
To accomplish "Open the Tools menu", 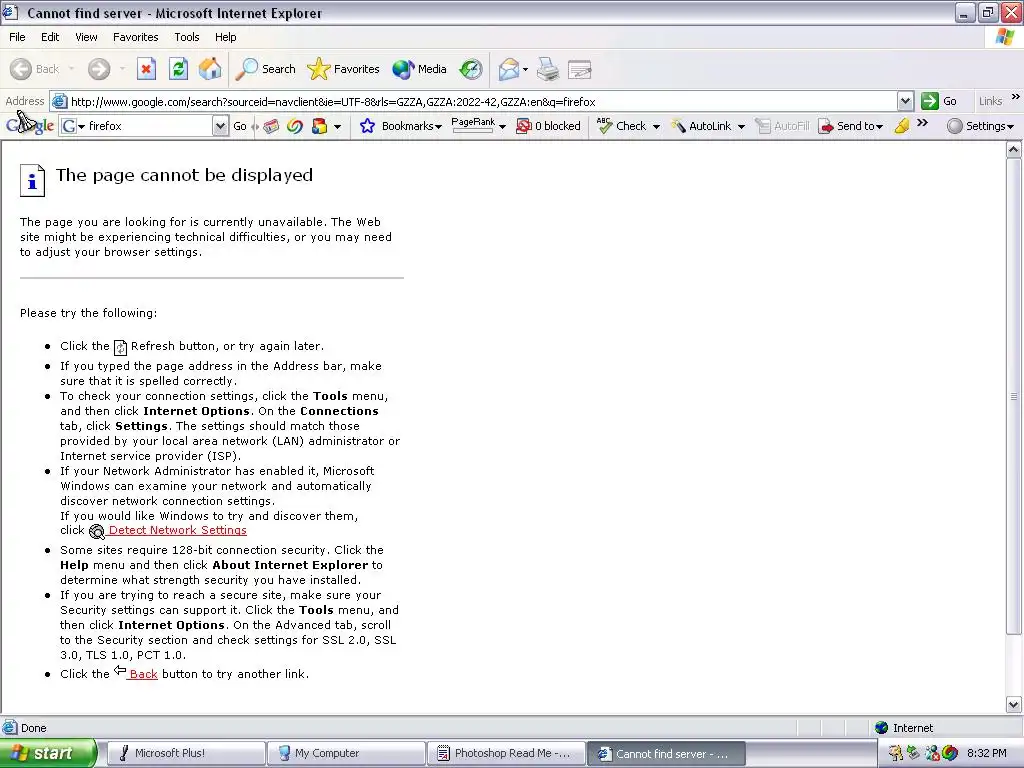I will click(186, 37).
